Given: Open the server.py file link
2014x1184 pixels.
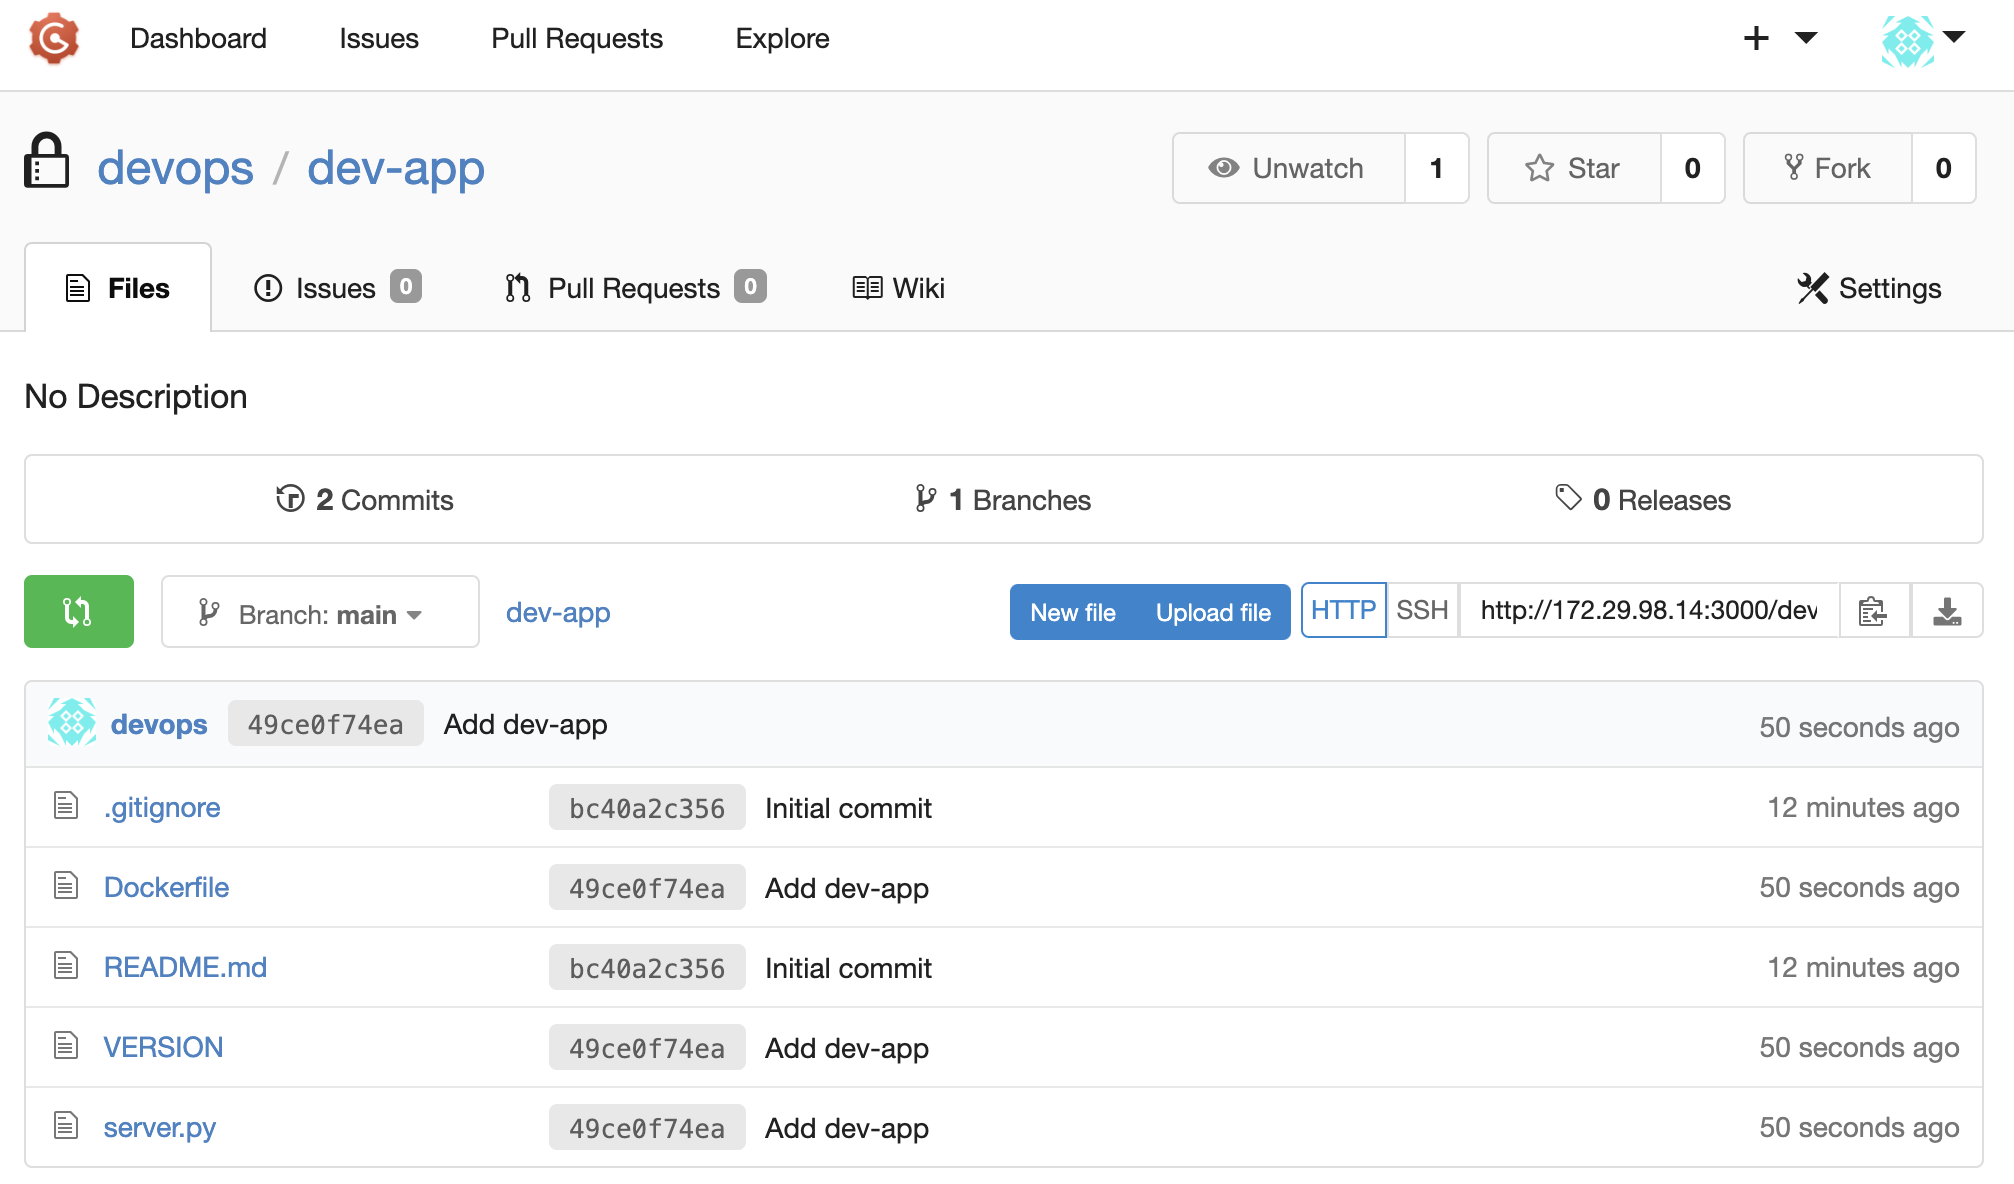Looking at the screenshot, I should (x=160, y=1127).
